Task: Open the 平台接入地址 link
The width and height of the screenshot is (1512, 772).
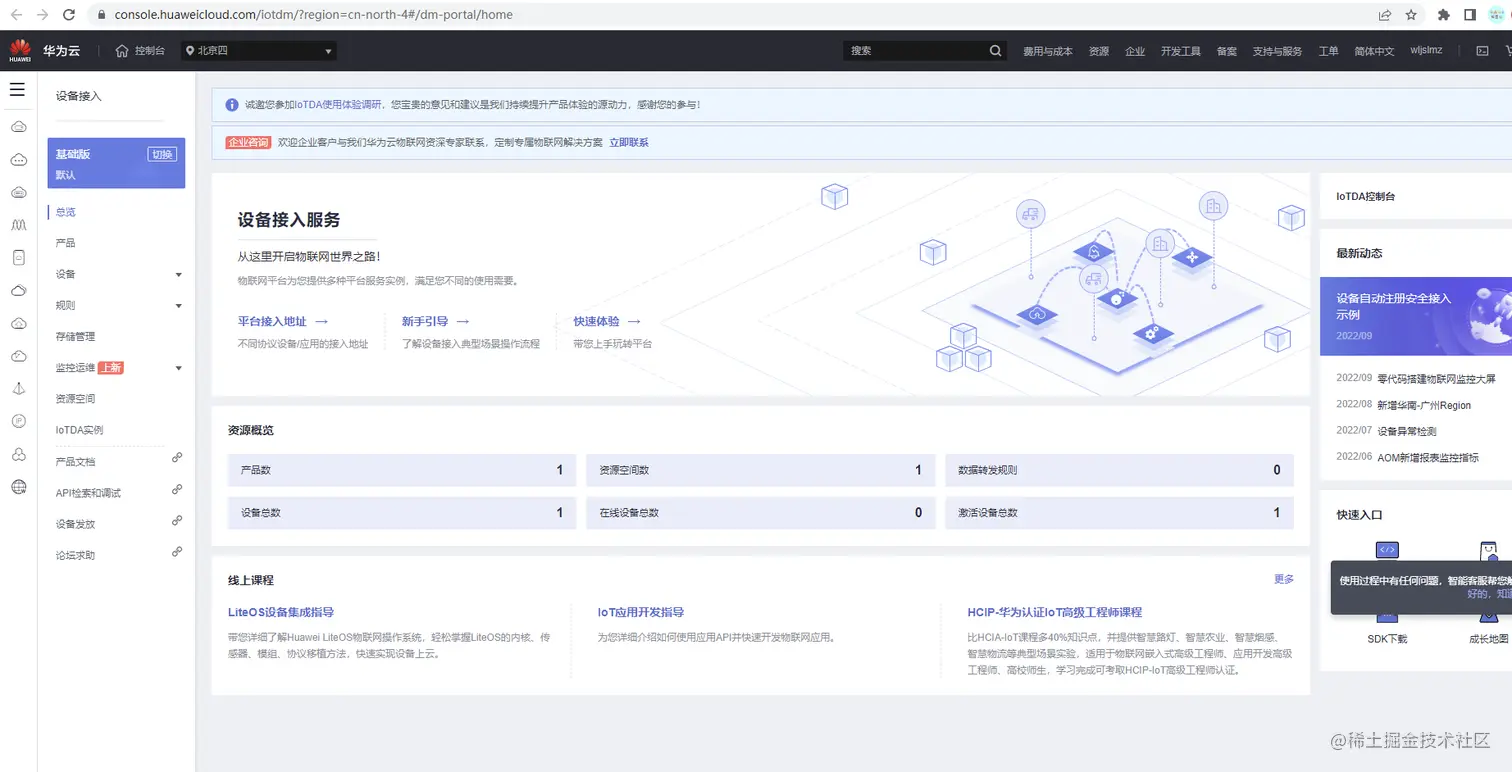Action: tap(282, 321)
